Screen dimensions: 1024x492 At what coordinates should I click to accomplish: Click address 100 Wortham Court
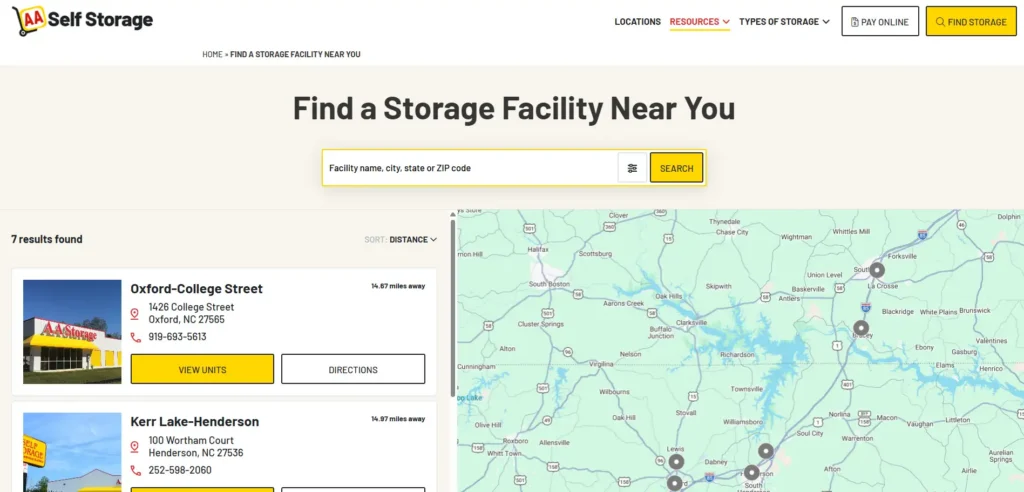[196, 447]
